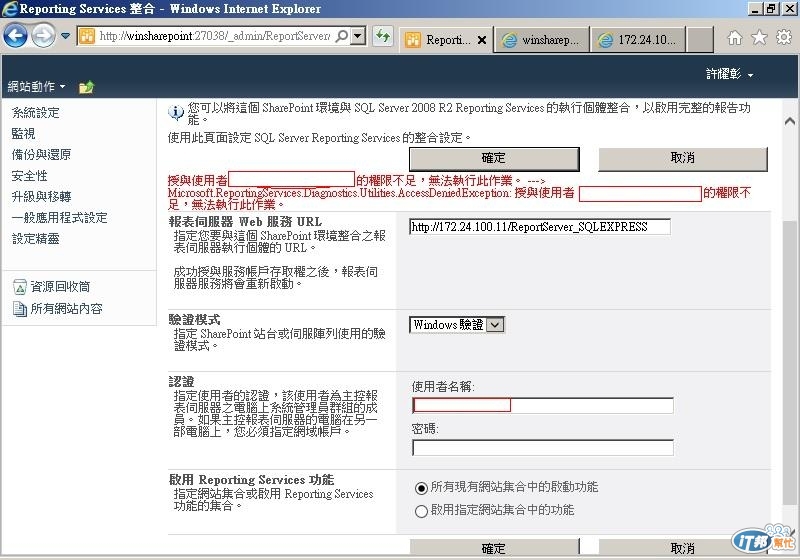
Task: Open the recent pages dropdown arrow
Action: (66, 36)
